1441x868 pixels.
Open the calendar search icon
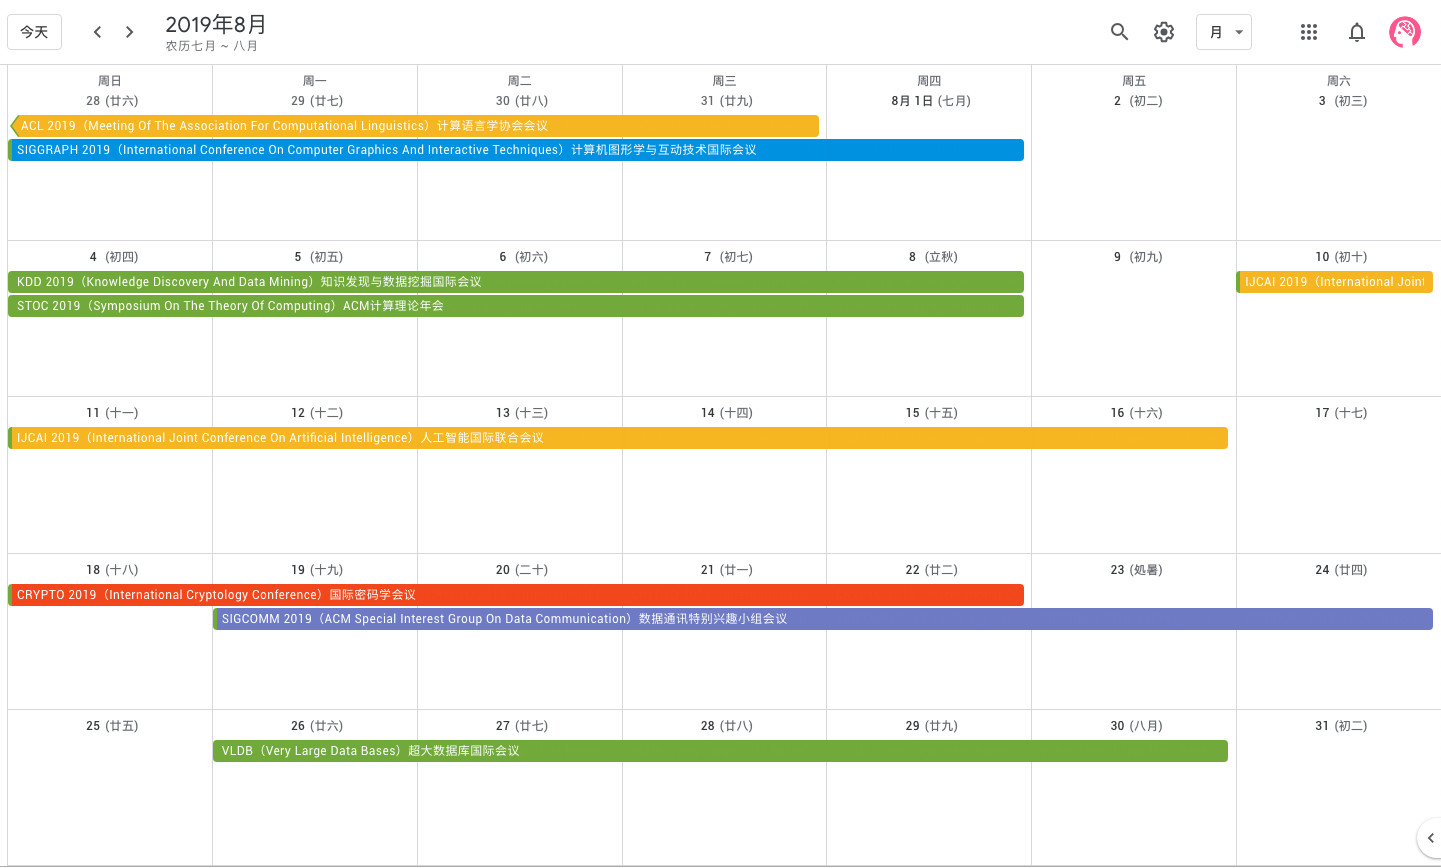point(1119,32)
